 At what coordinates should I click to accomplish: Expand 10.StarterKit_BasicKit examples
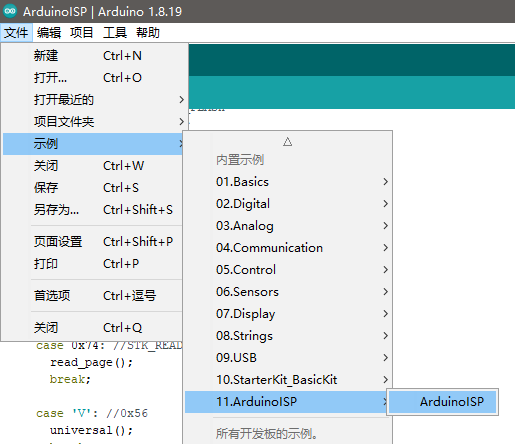click(x=288, y=380)
